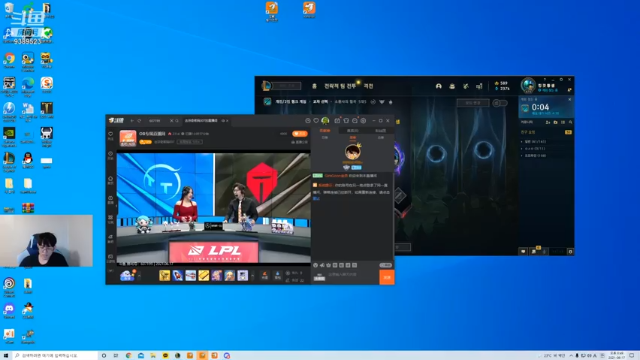The height and width of the screenshot is (360, 640).
Task: Open Chrome from the taskbar
Action: coord(129,356)
